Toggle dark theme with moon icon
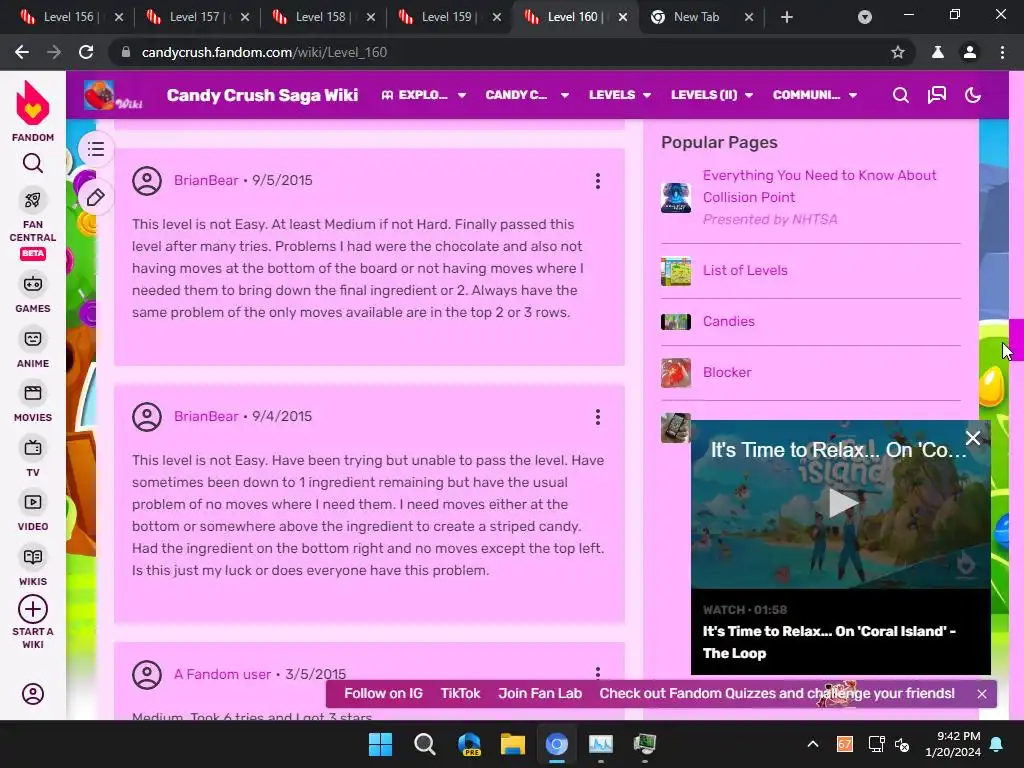The height and width of the screenshot is (768, 1024). coord(973,95)
